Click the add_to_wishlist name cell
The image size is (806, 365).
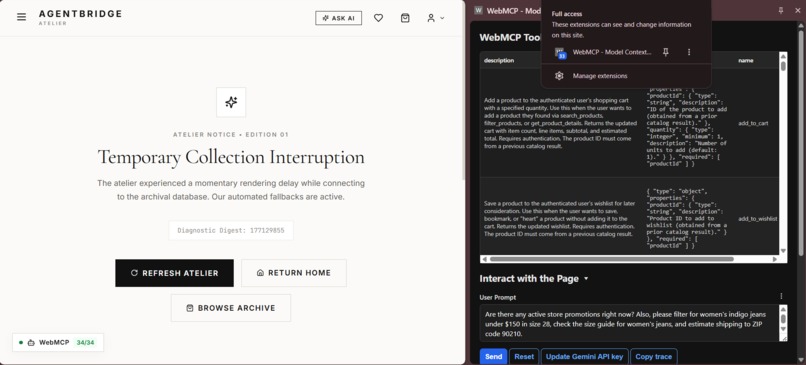[x=757, y=218]
